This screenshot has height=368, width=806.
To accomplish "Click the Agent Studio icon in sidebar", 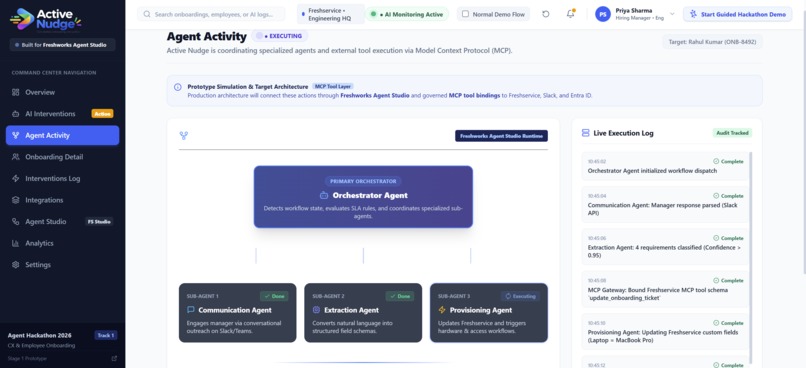I will point(15,222).
